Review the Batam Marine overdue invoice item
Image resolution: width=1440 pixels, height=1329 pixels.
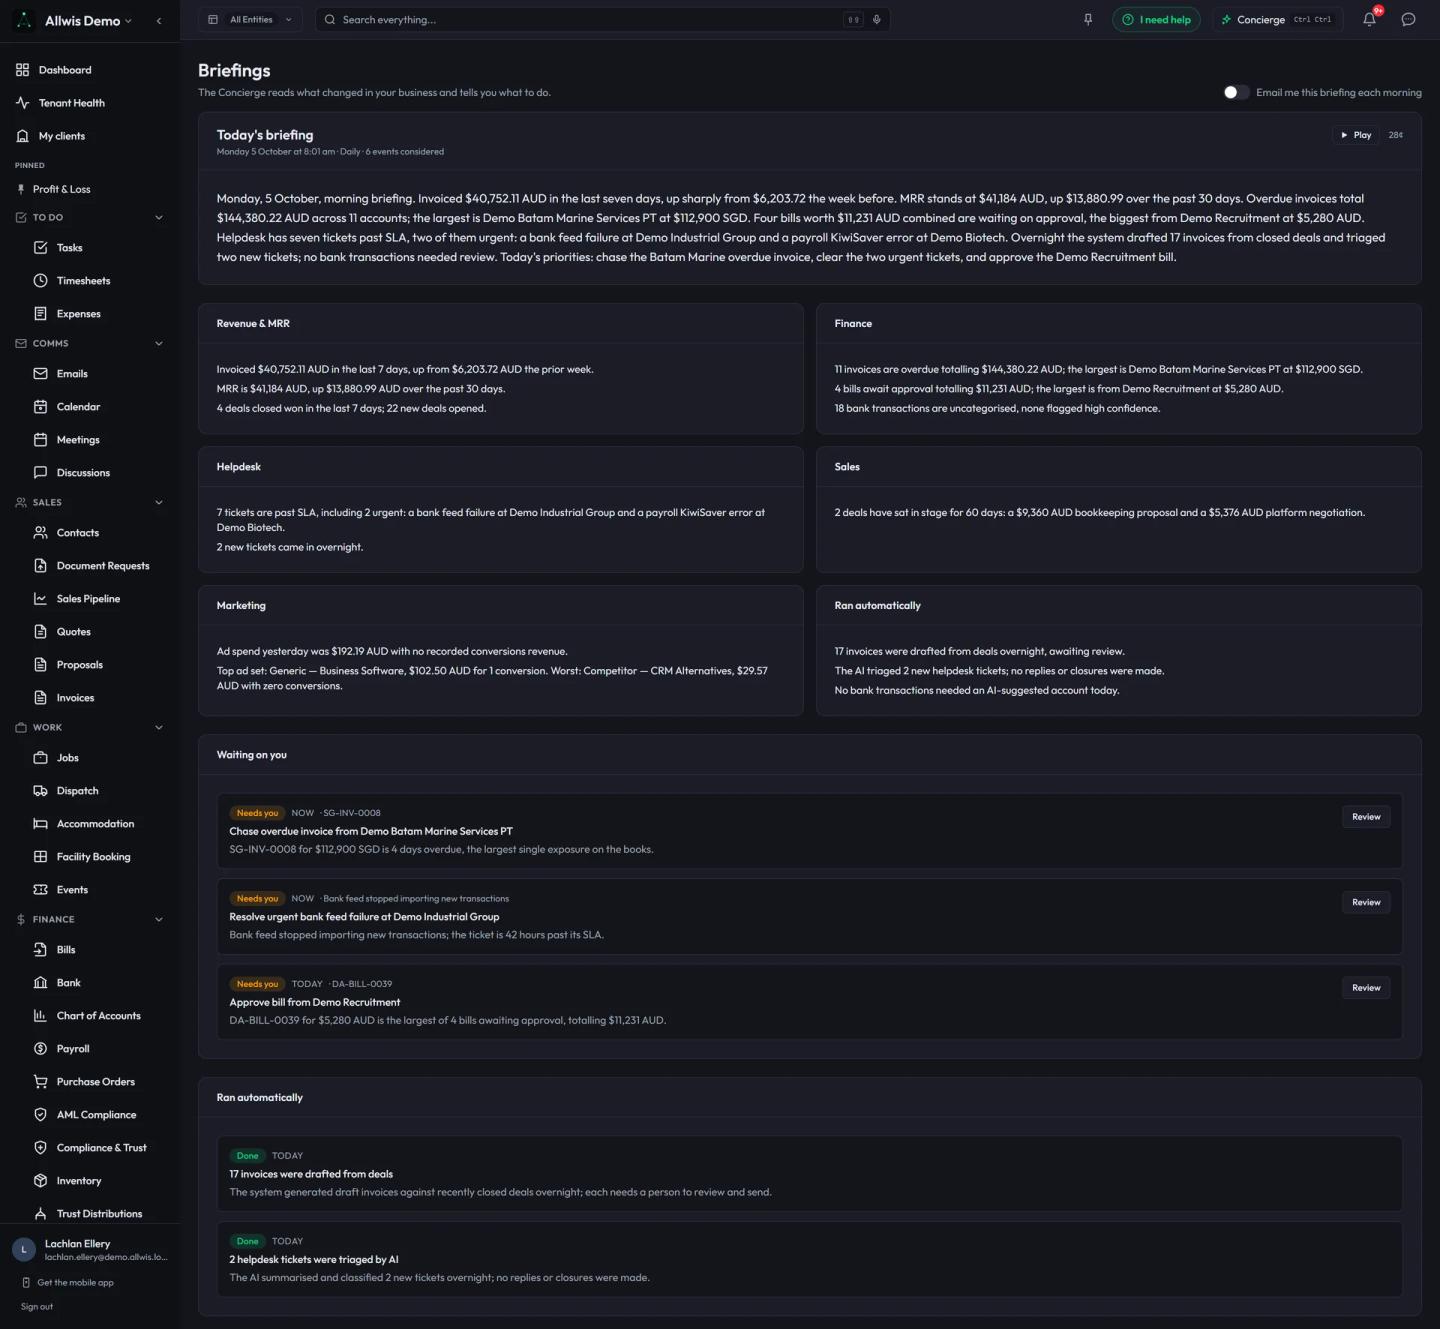pyautogui.click(x=1366, y=817)
